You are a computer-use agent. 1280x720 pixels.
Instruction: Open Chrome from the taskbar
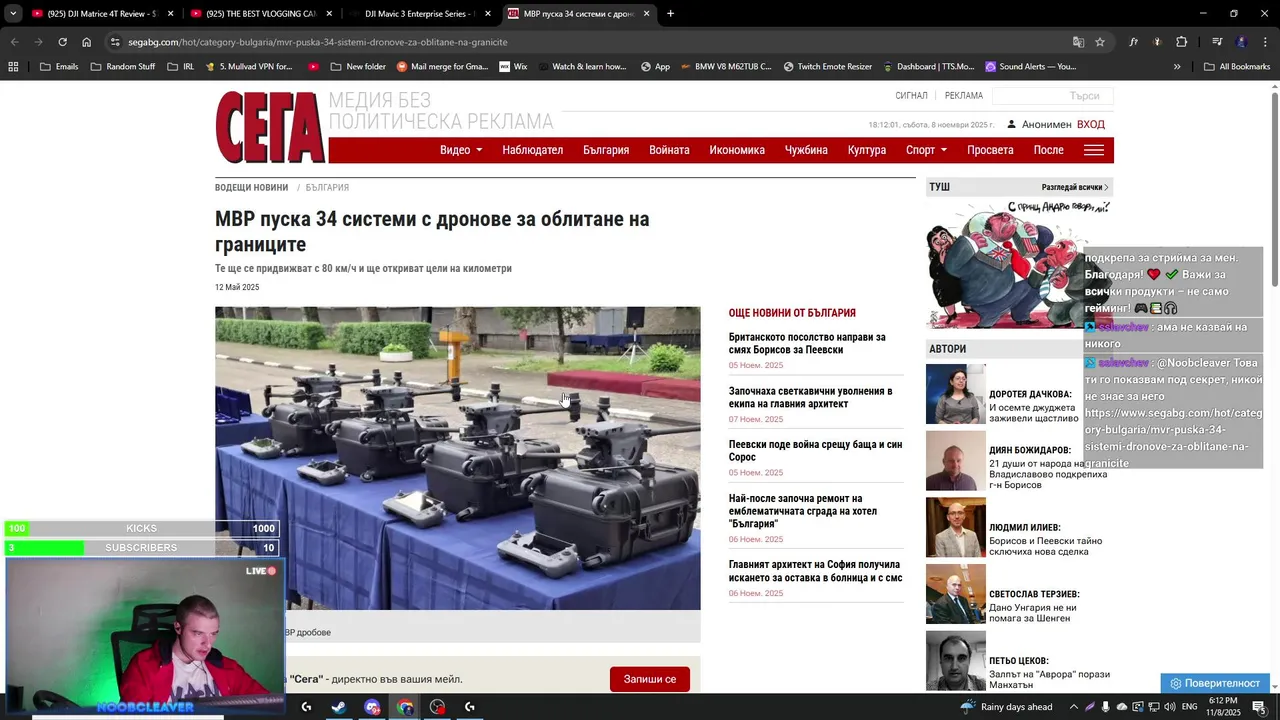click(x=405, y=707)
